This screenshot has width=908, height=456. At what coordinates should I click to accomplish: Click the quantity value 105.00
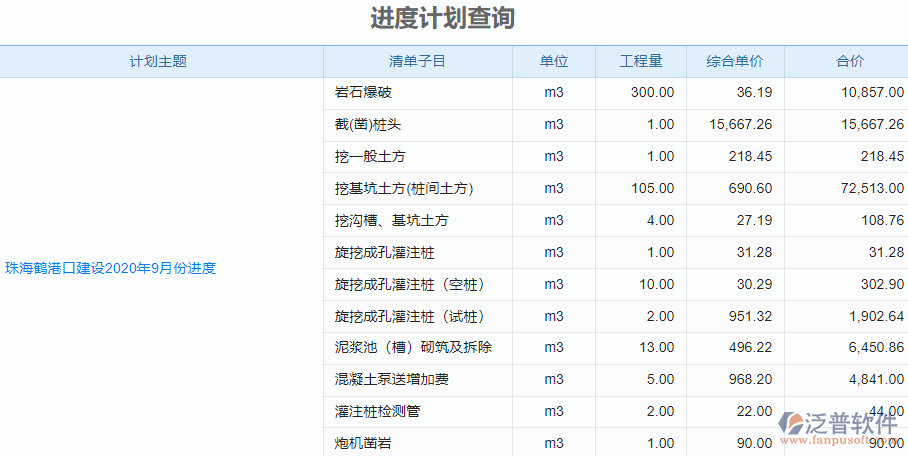pos(653,188)
